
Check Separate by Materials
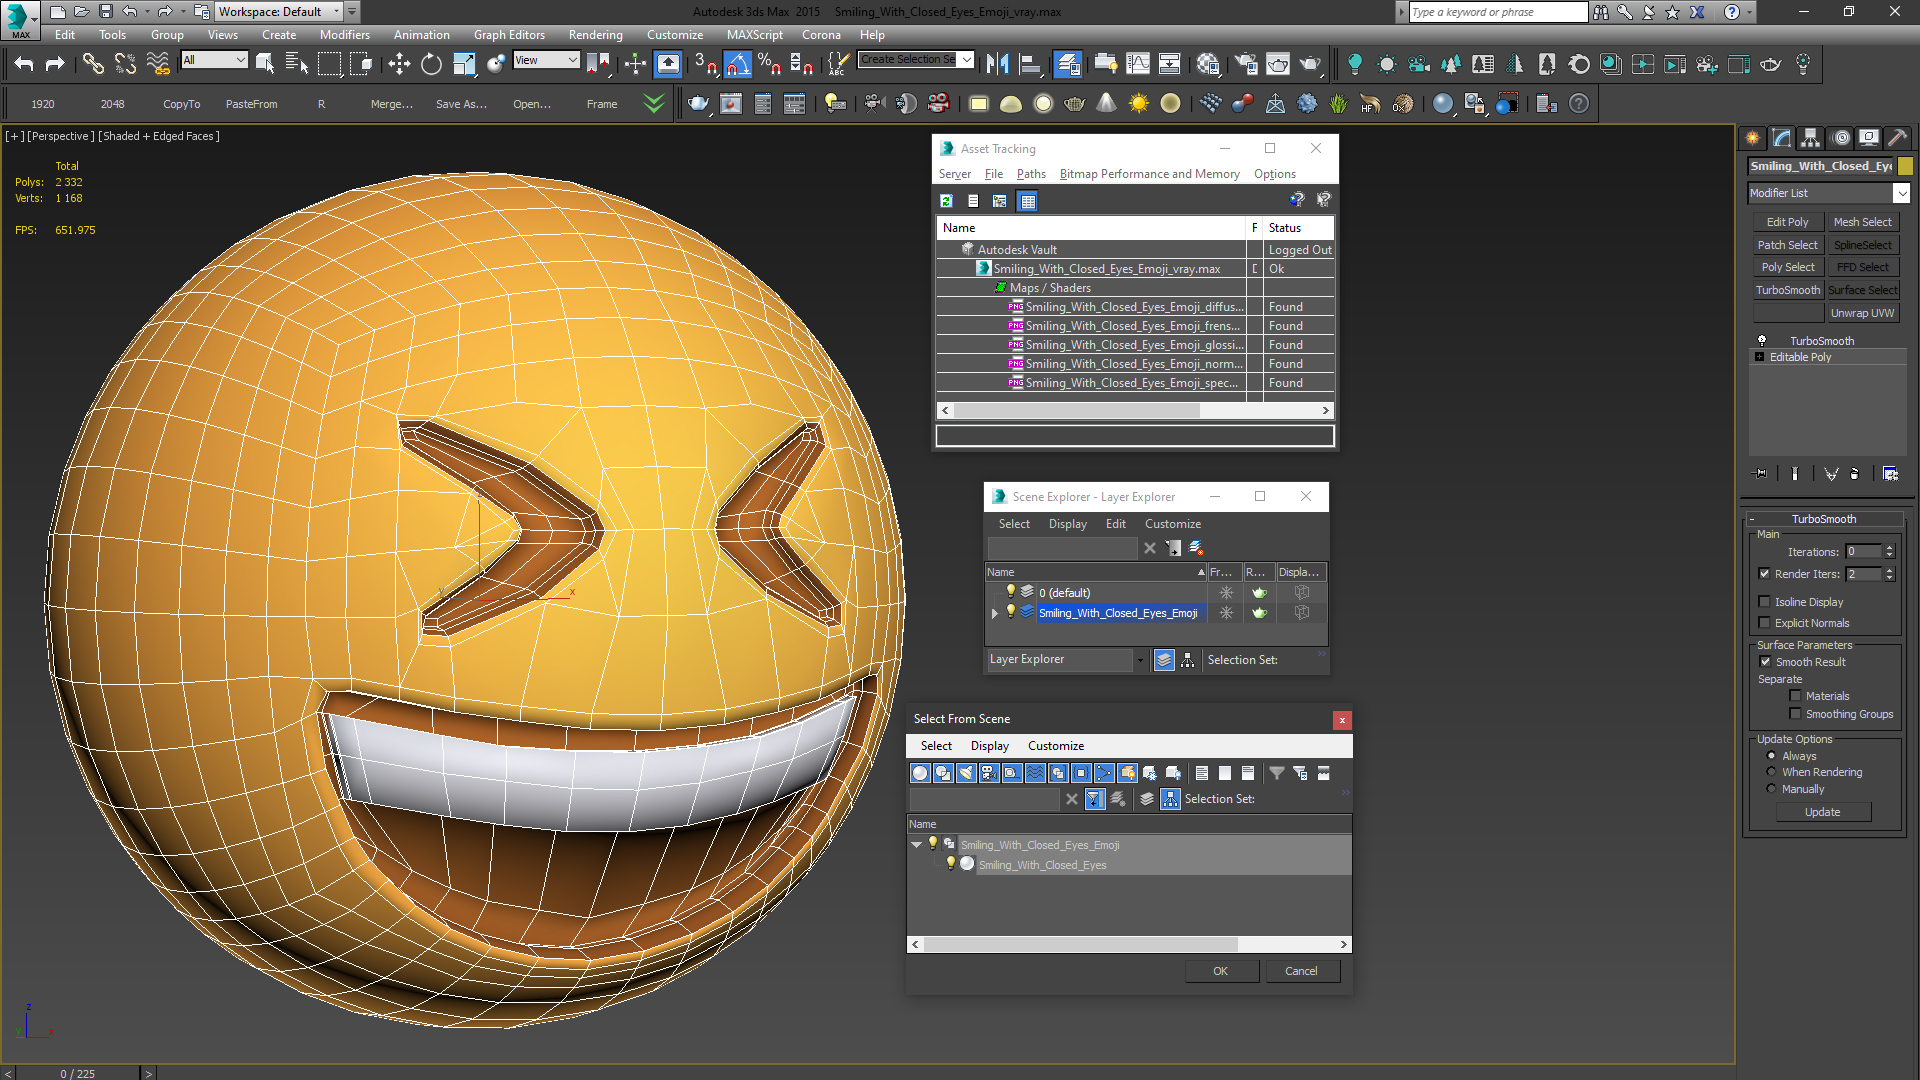(1795, 696)
